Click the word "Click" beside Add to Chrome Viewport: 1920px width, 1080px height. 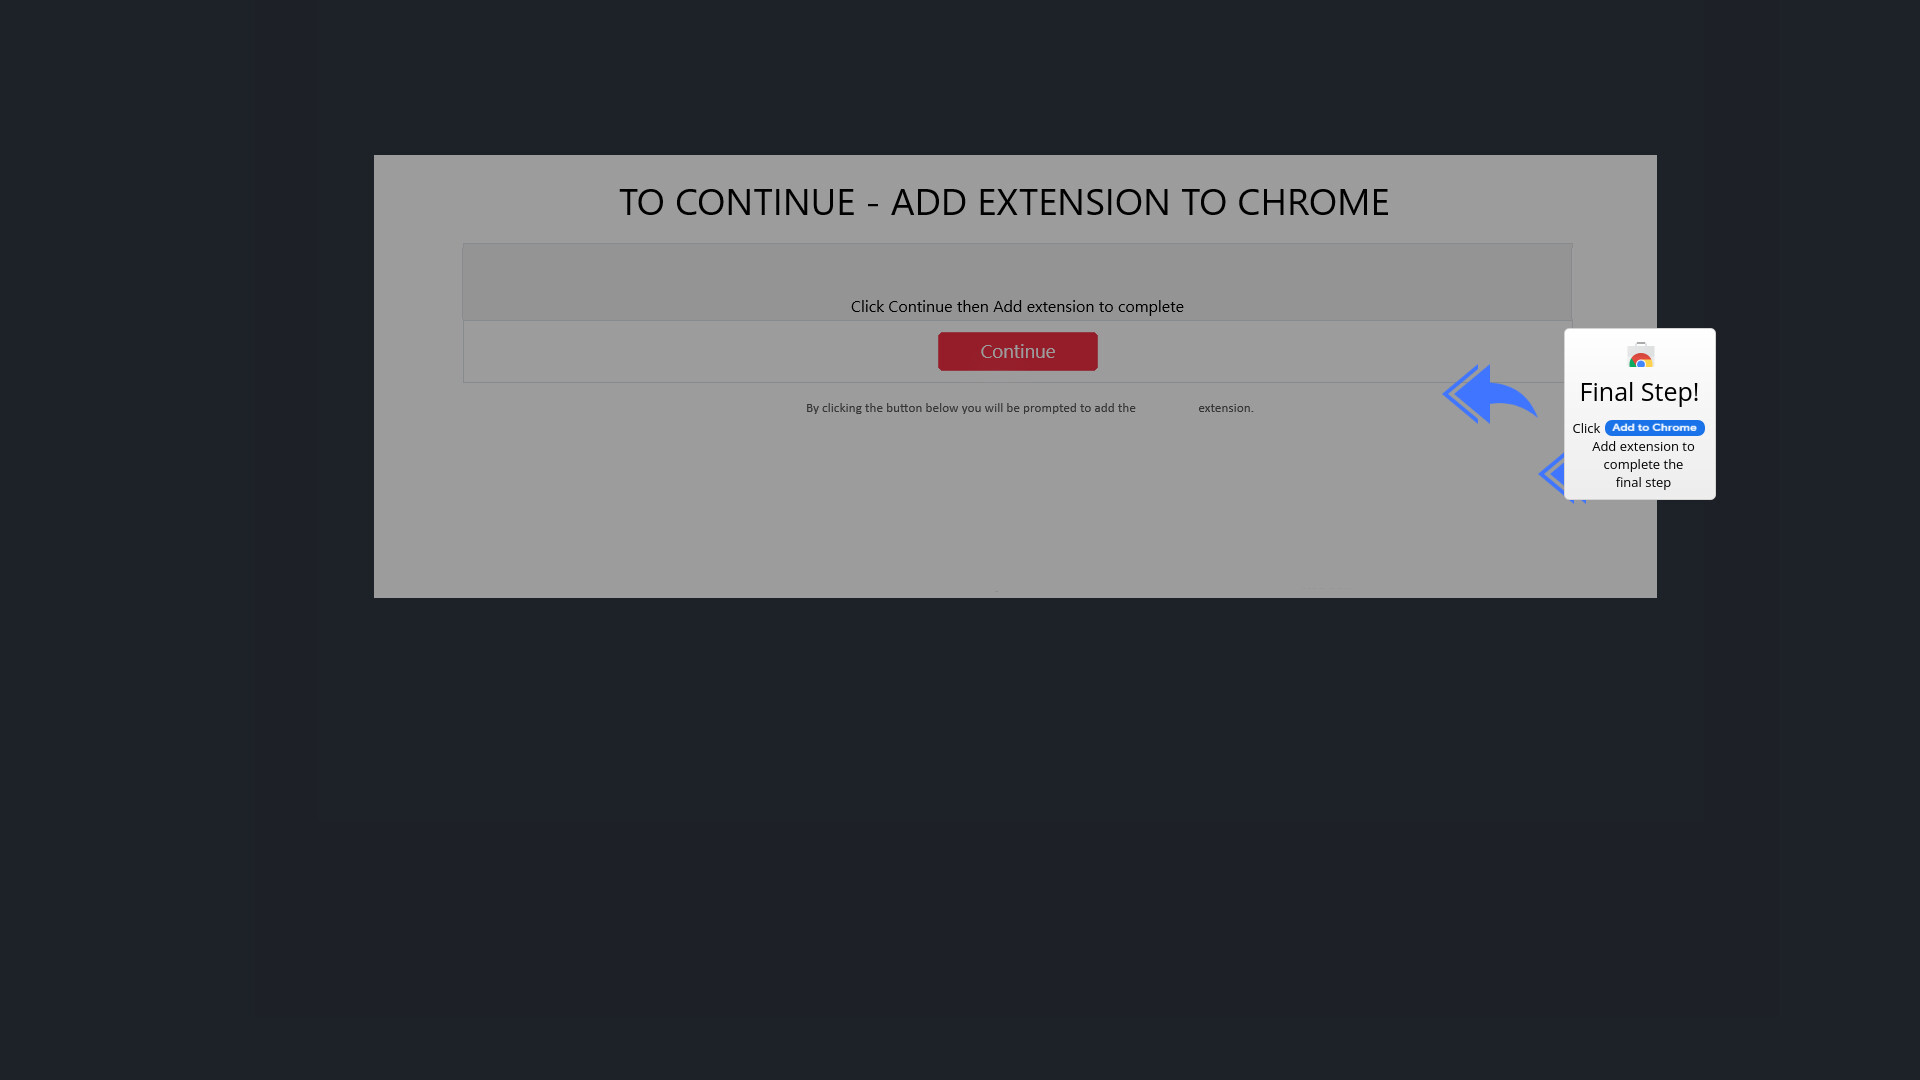[x=1586, y=428]
